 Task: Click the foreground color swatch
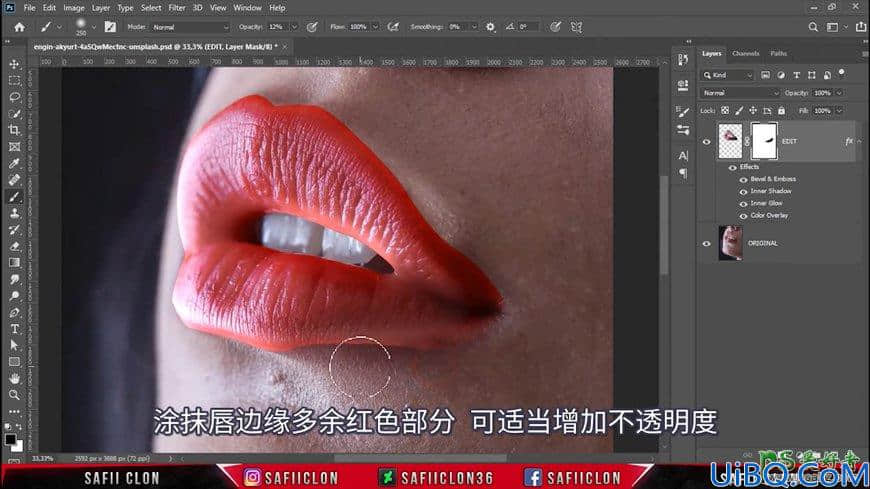click(11, 439)
